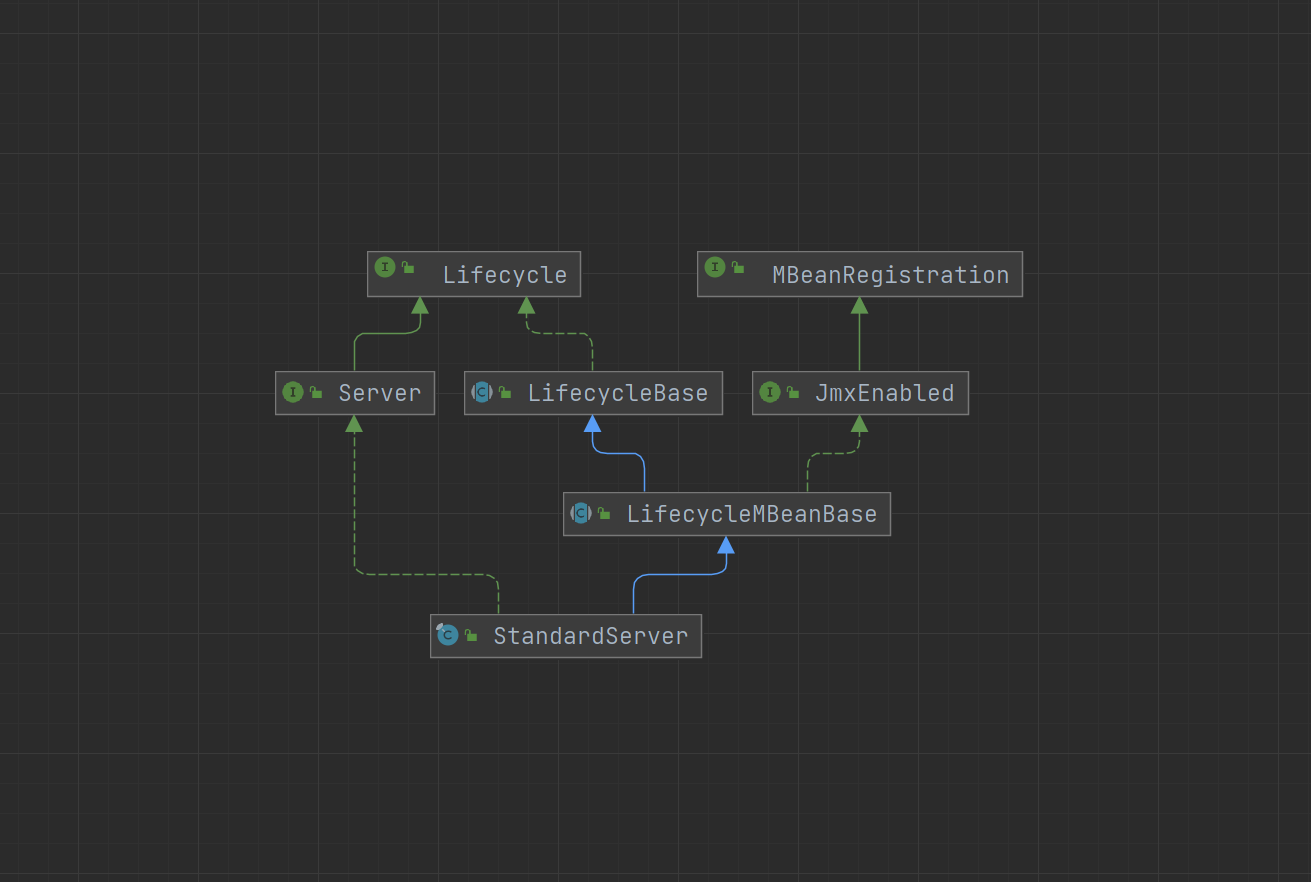Click the dashed green arrowhead from LifecycleBase into Lifecycle
Image resolution: width=1311 pixels, height=882 pixels.
(527, 305)
